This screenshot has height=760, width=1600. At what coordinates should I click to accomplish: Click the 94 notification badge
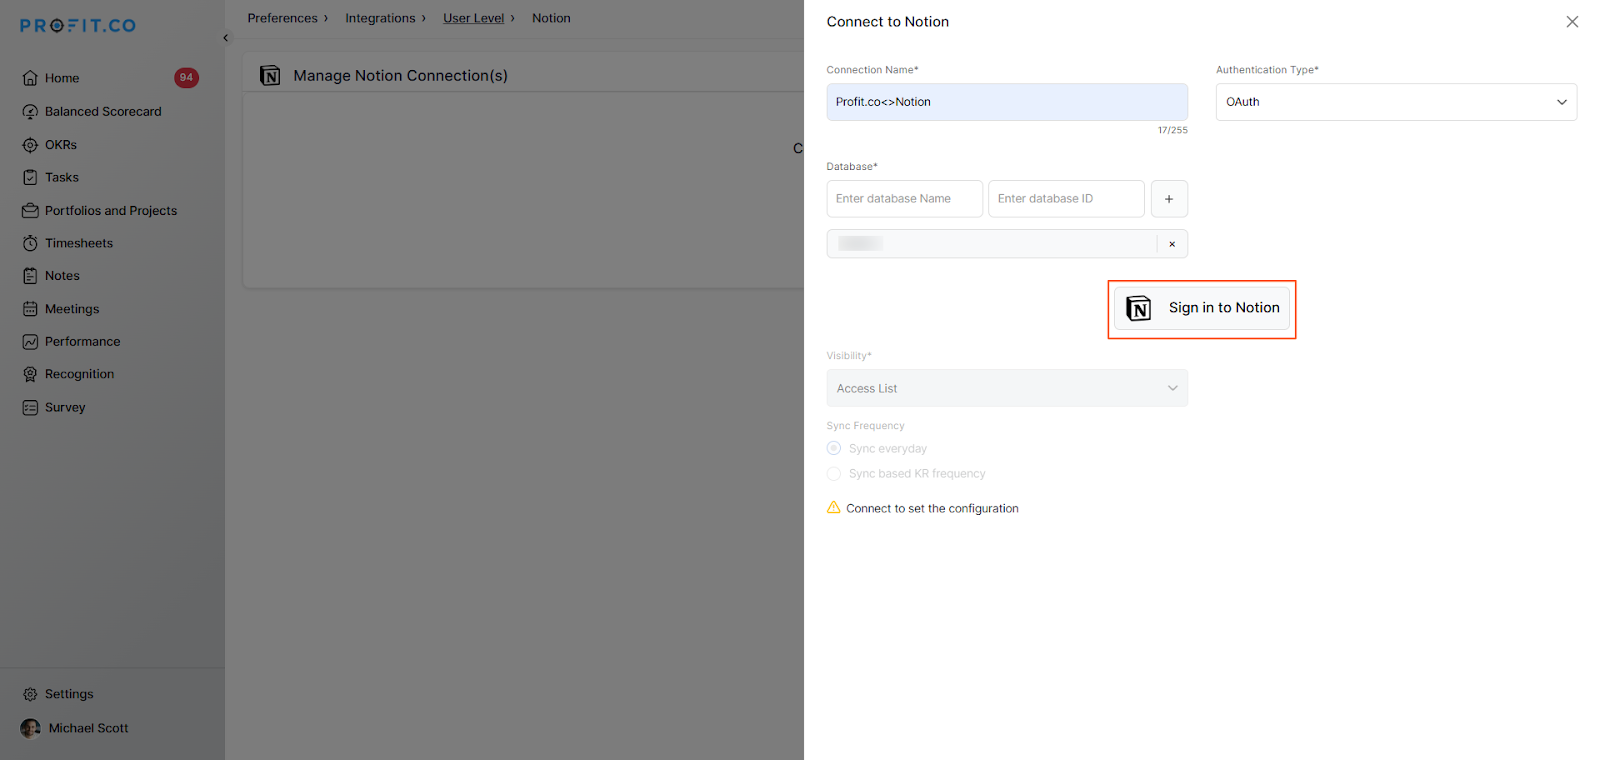point(186,78)
